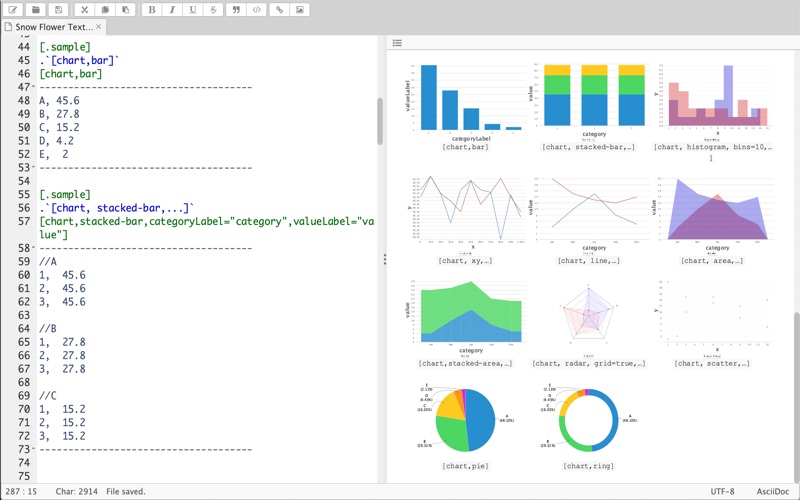Select the stacked-bar chart preview image

[x=588, y=101]
